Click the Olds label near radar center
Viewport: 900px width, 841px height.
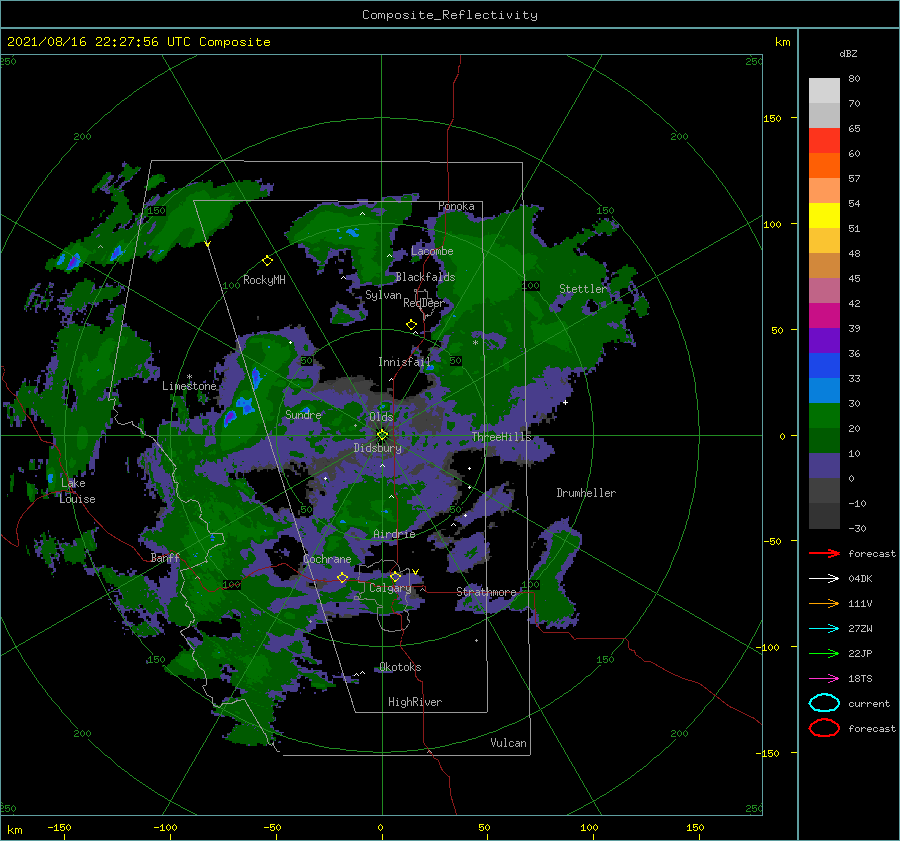[x=381, y=417]
